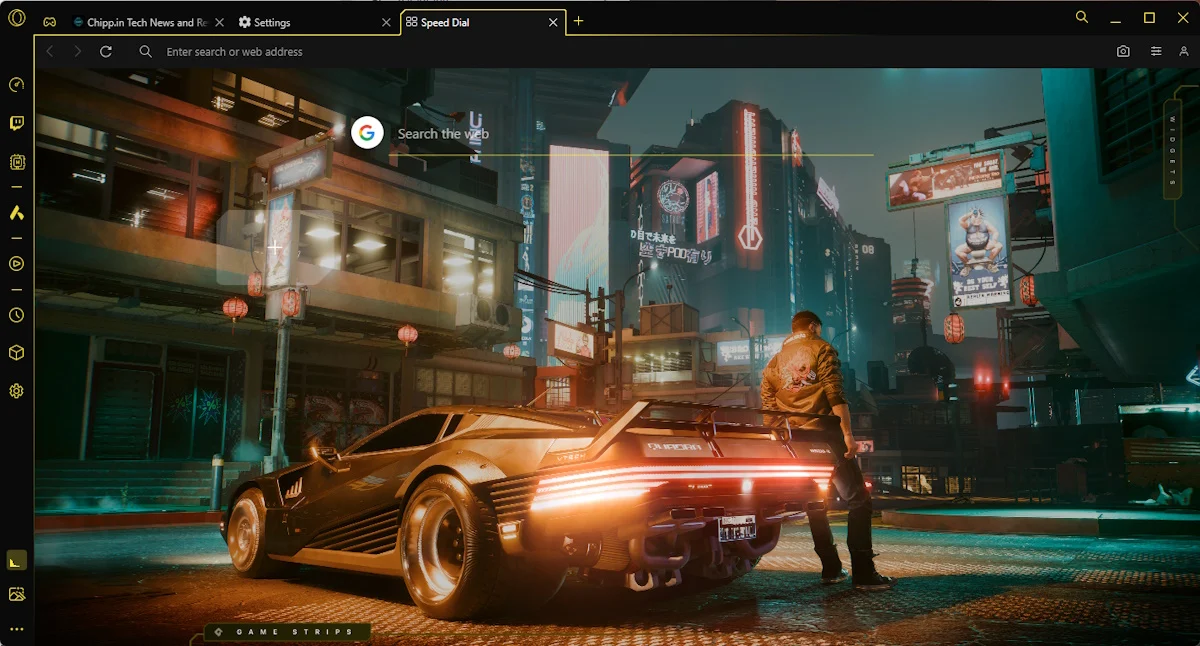Open the profile account icon in the toolbar
Viewport: 1200px width, 646px height.
(x=1184, y=51)
